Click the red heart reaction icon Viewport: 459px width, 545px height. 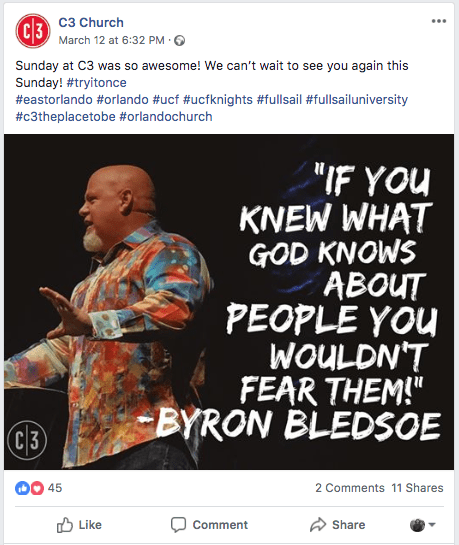point(37,488)
